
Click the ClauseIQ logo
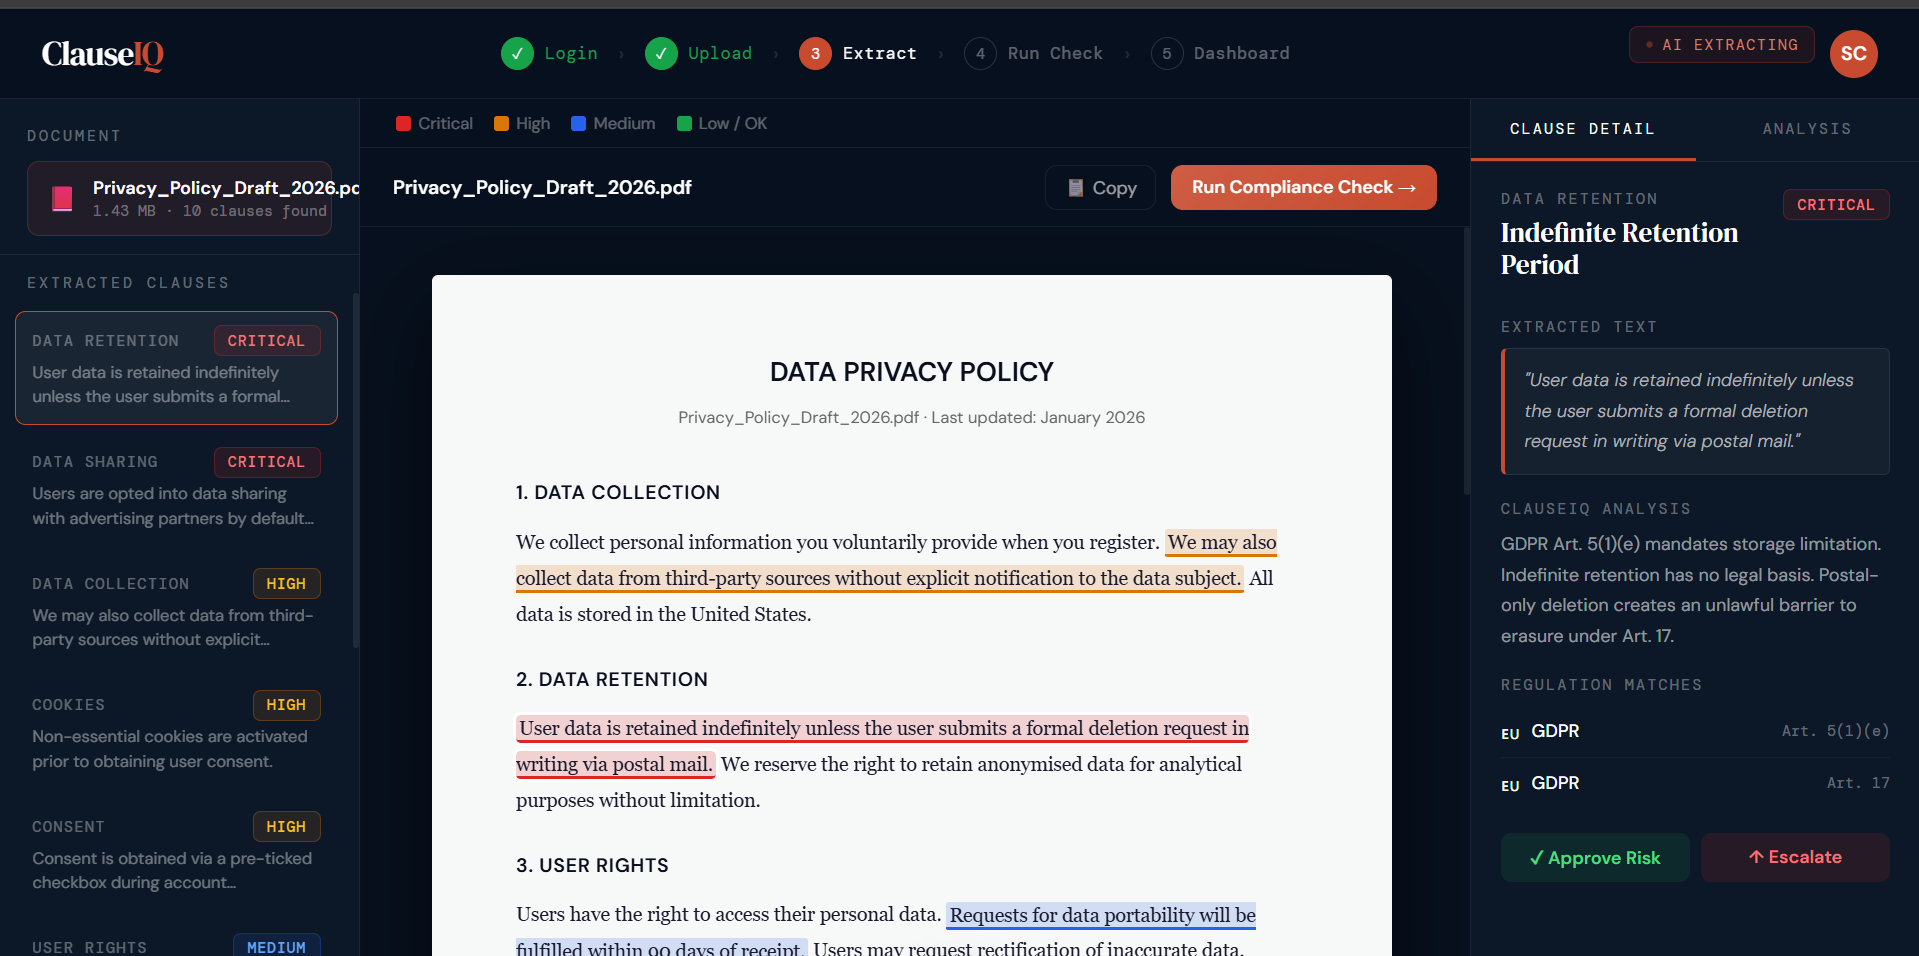(x=102, y=54)
